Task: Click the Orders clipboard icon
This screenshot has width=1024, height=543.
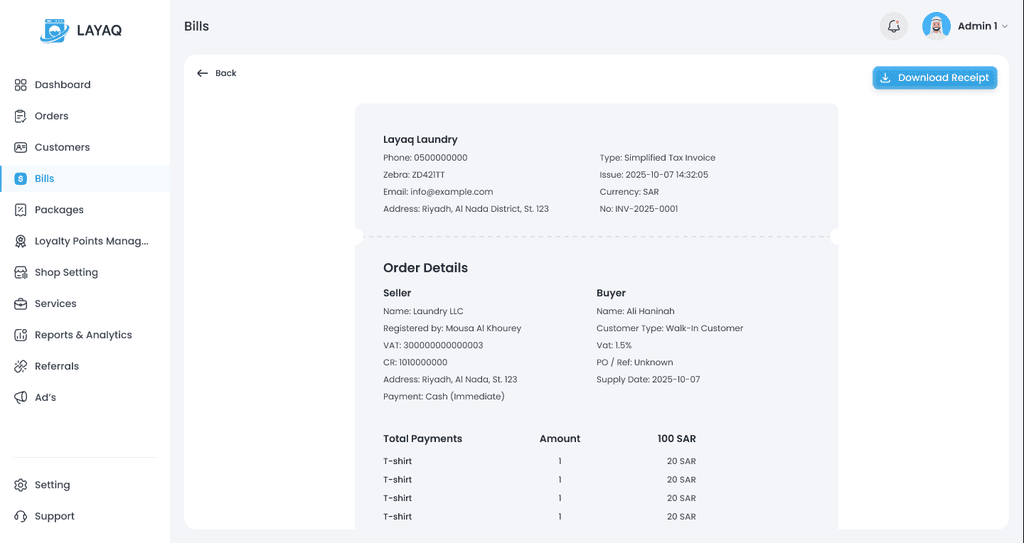Action: pyautogui.click(x=21, y=116)
